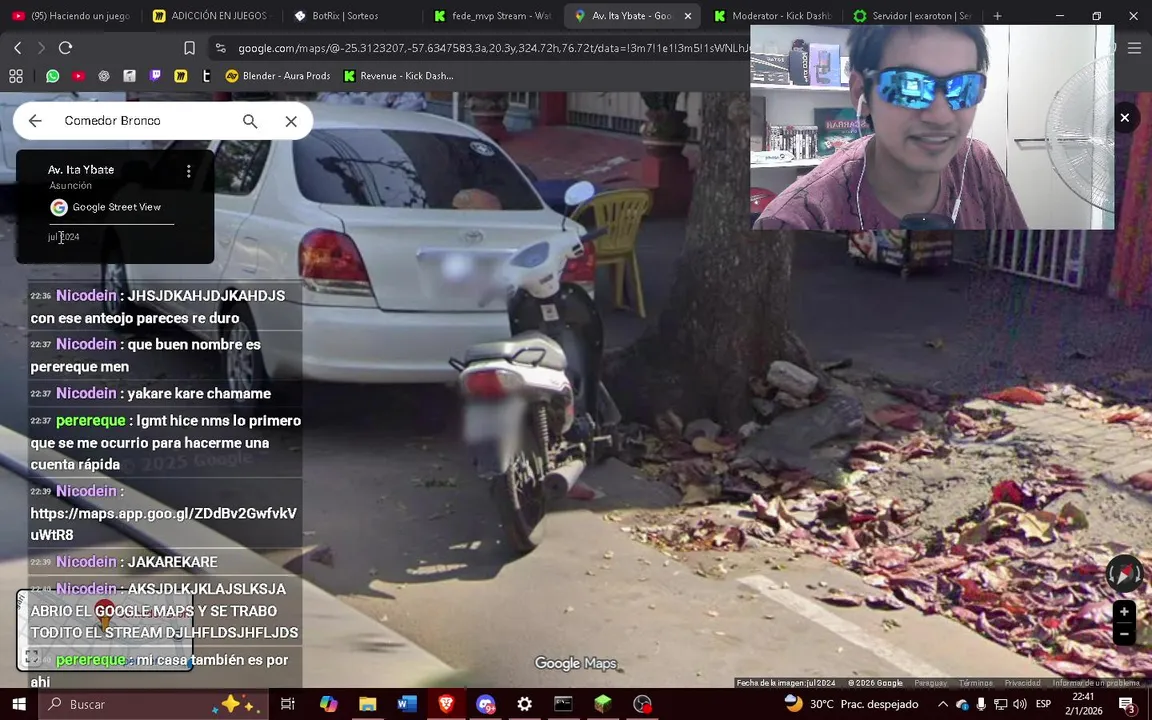Open Copilot from the taskbar
This screenshot has width=1152, height=720.
coord(328,704)
